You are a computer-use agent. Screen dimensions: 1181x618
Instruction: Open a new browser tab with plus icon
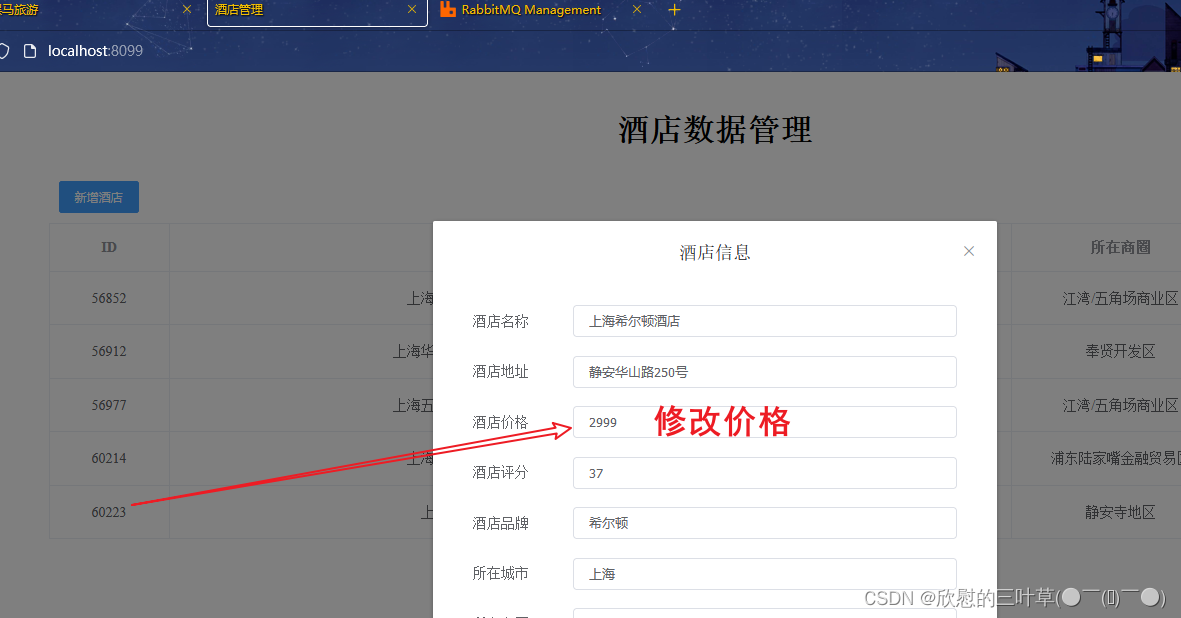[x=674, y=10]
